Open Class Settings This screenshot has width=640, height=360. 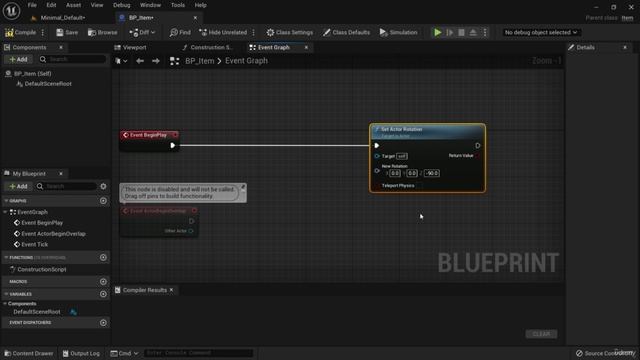(x=290, y=32)
